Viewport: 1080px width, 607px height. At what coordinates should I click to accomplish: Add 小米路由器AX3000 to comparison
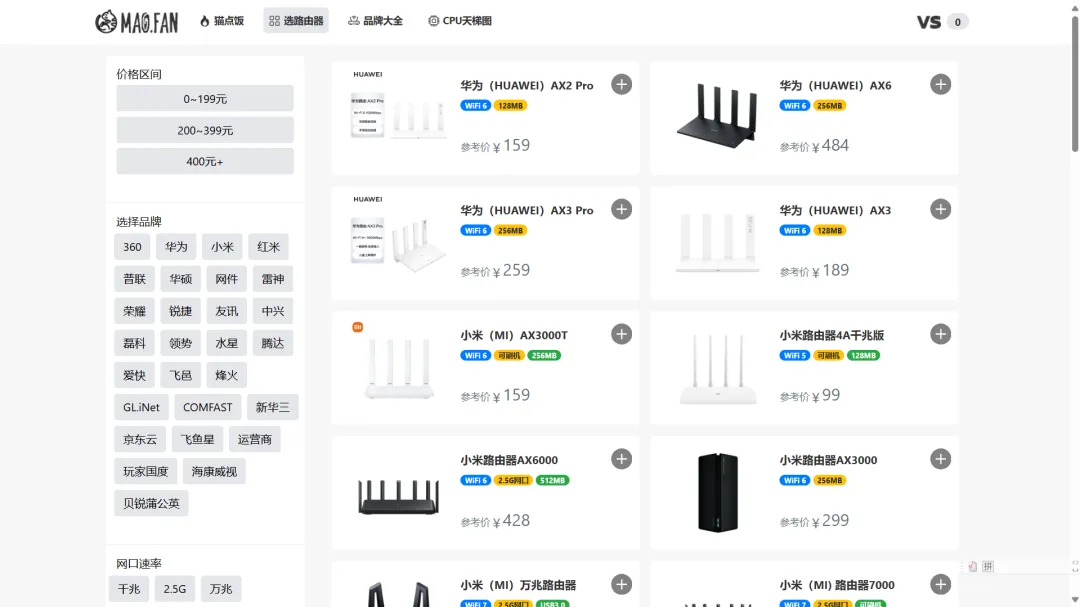coord(940,459)
